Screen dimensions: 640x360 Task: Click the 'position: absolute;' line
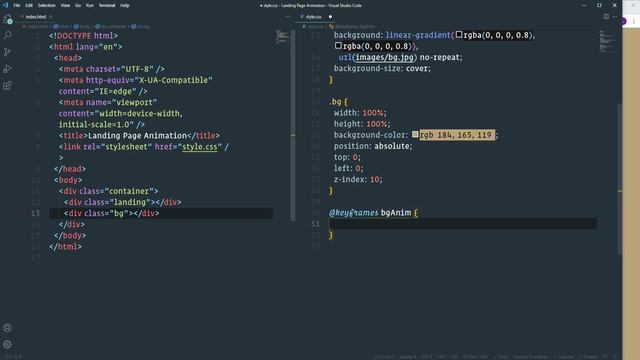click(373, 146)
